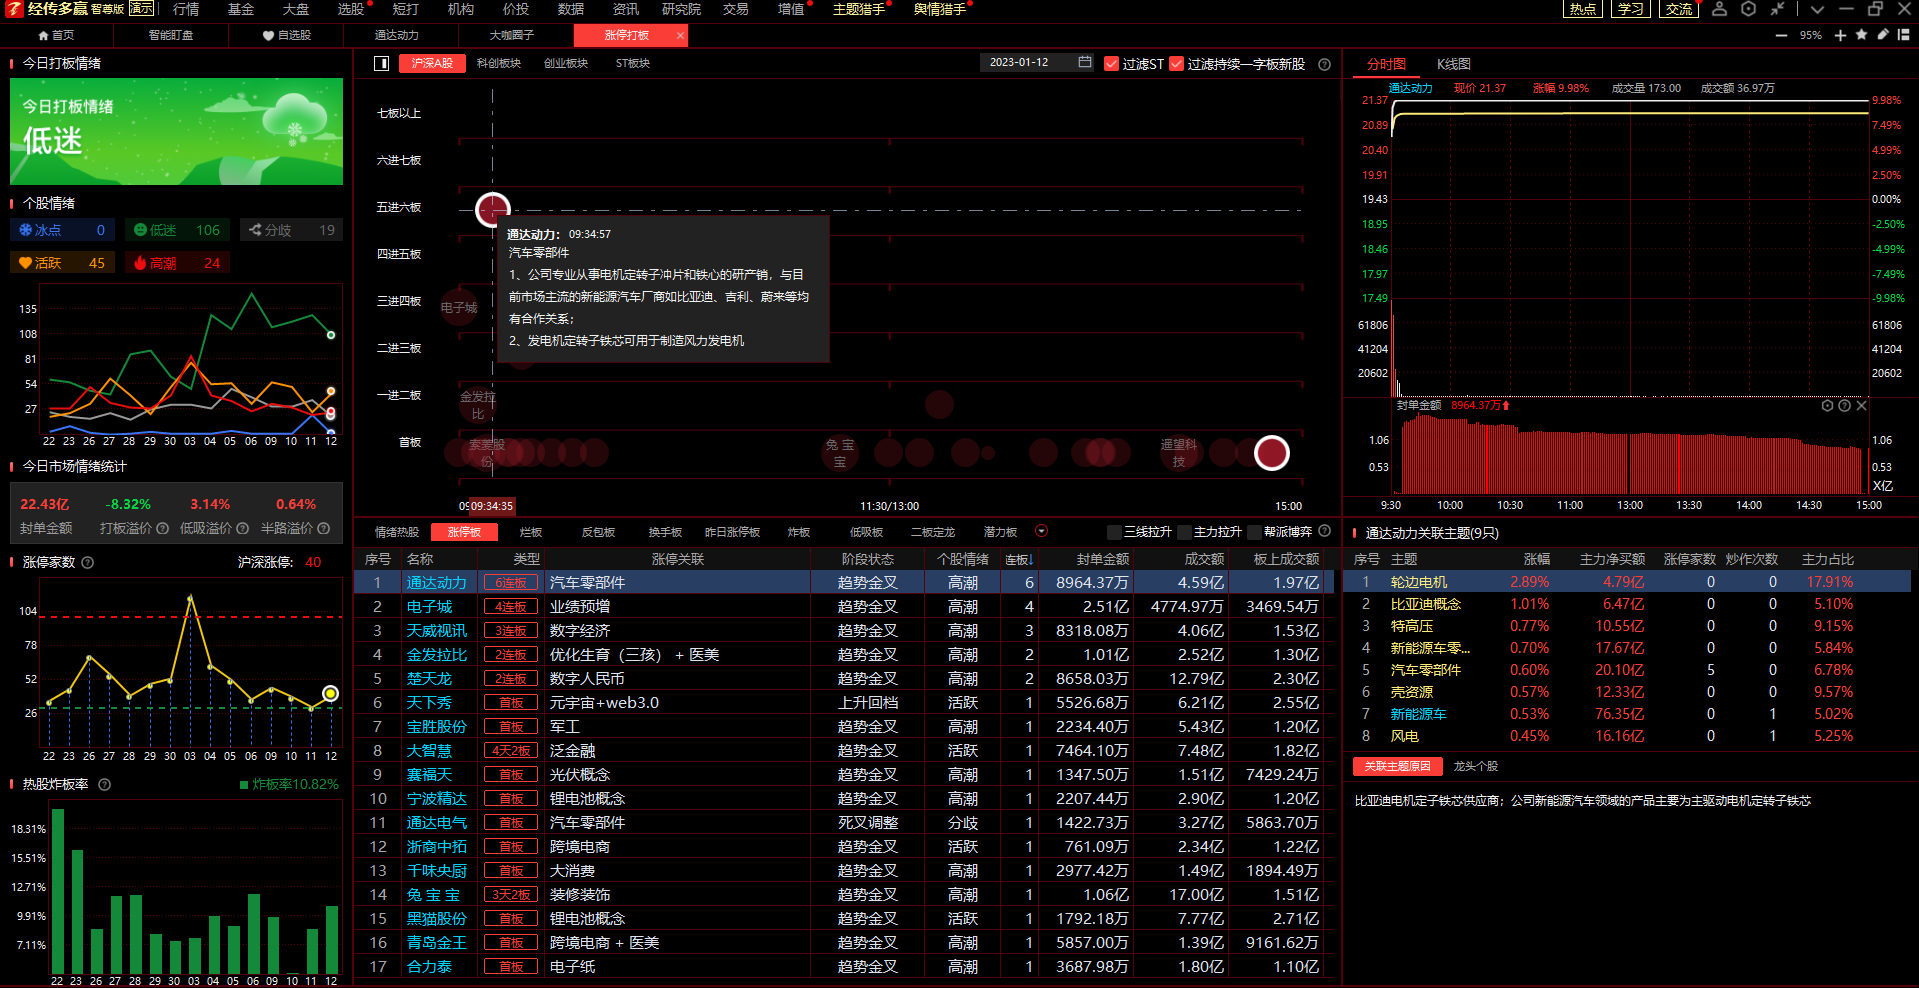
Task: Switch to the 智能盯盘 tab
Action: click(171, 35)
